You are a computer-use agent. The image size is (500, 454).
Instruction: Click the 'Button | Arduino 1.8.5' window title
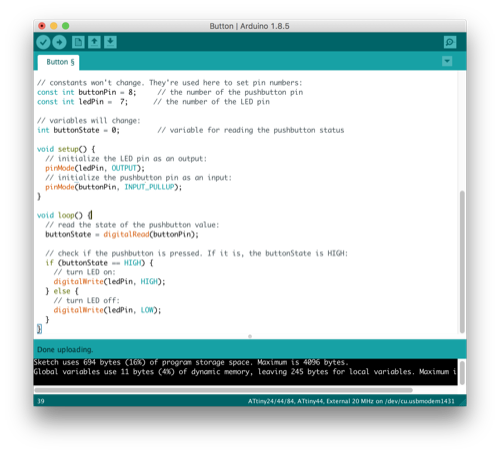pos(249,26)
